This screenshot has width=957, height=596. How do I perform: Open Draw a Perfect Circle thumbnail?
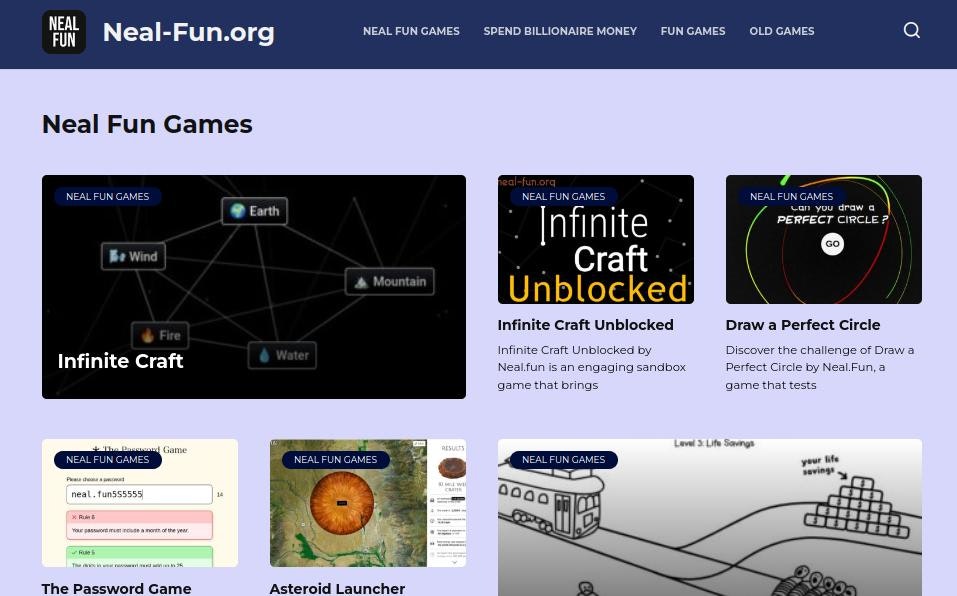(x=823, y=239)
